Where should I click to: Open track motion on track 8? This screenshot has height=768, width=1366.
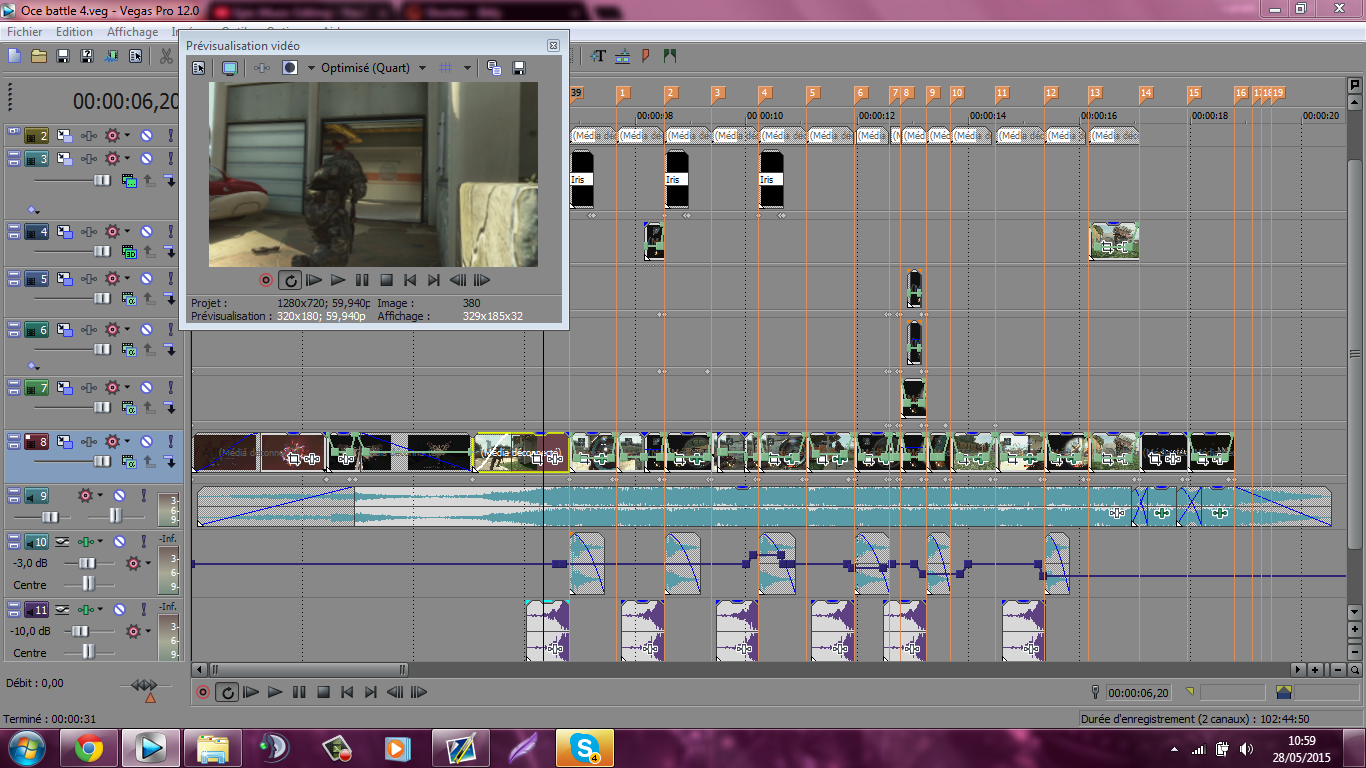pos(64,441)
